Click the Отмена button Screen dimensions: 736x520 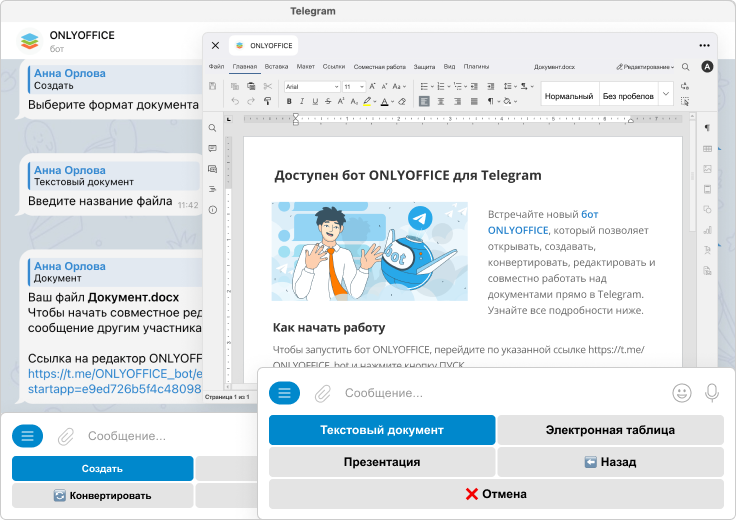point(496,494)
